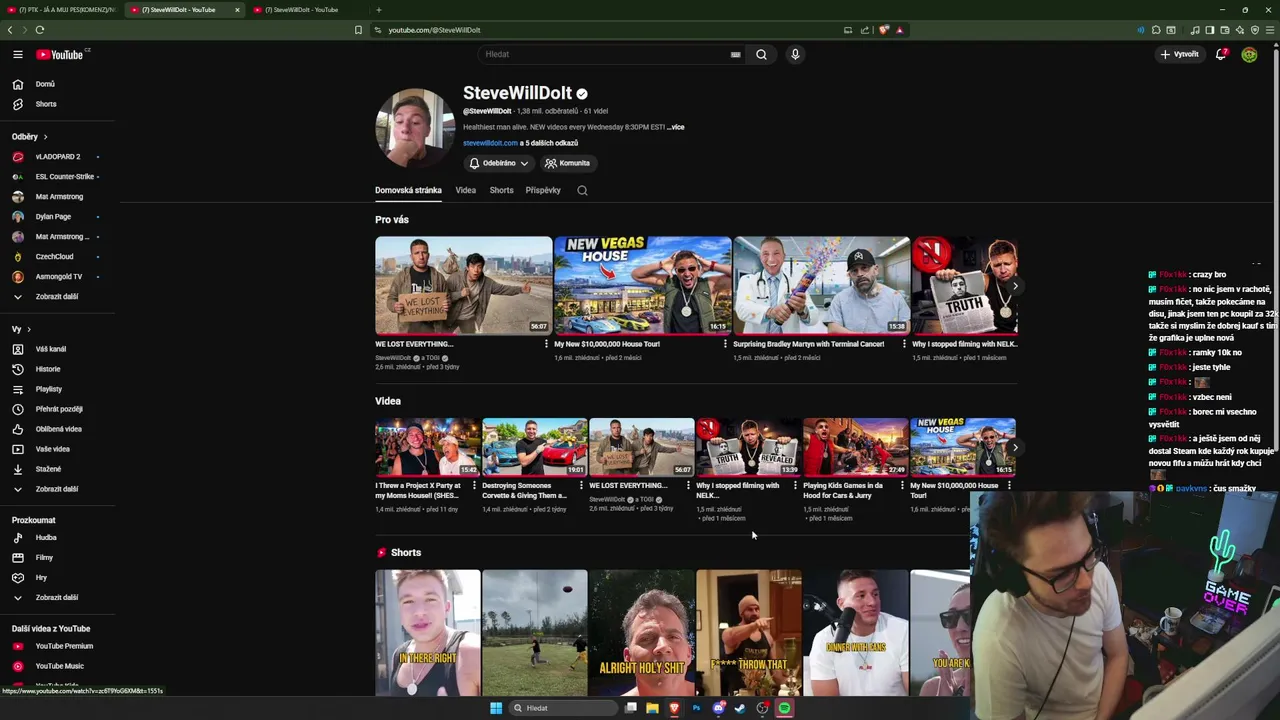This screenshot has width=1280, height=720.
Task: Open Surprising Bradley Martyn video thumbnail
Action: tap(821, 285)
